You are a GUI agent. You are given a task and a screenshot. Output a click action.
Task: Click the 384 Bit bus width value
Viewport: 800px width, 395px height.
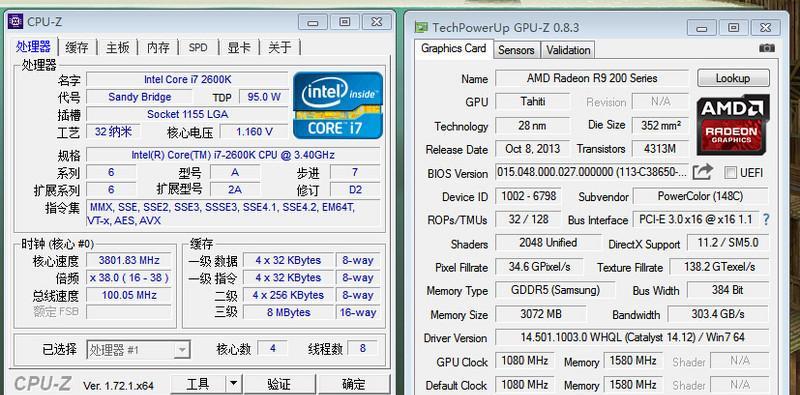pyautogui.click(x=728, y=290)
